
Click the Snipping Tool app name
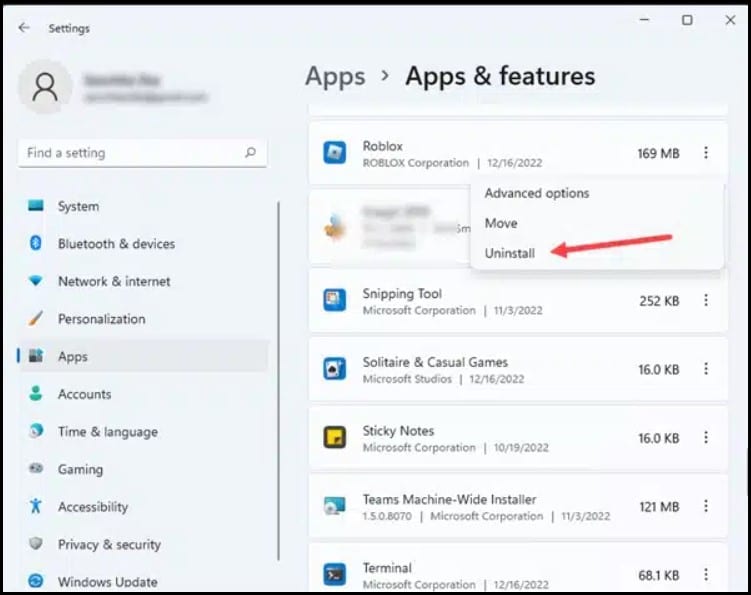pyautogui.click(x=402, y=293)
